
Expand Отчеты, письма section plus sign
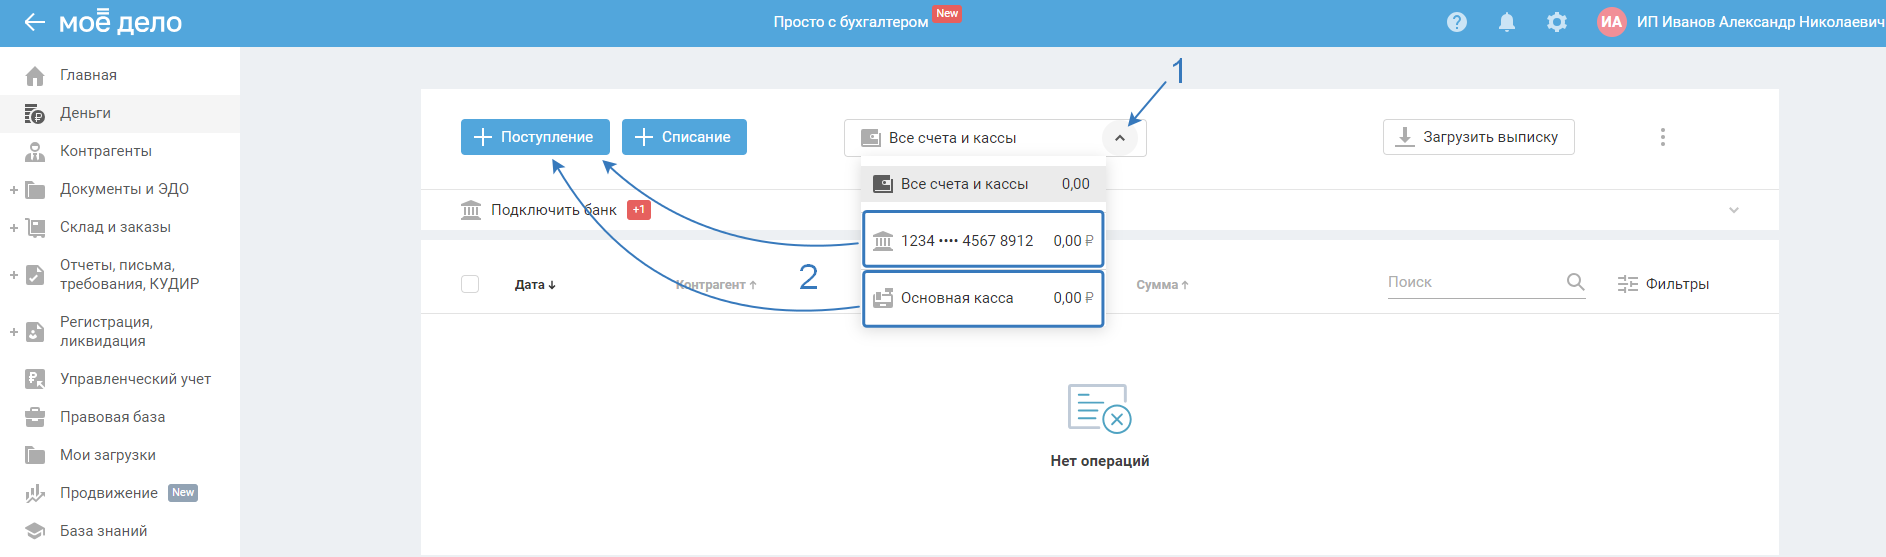(14, 274)
